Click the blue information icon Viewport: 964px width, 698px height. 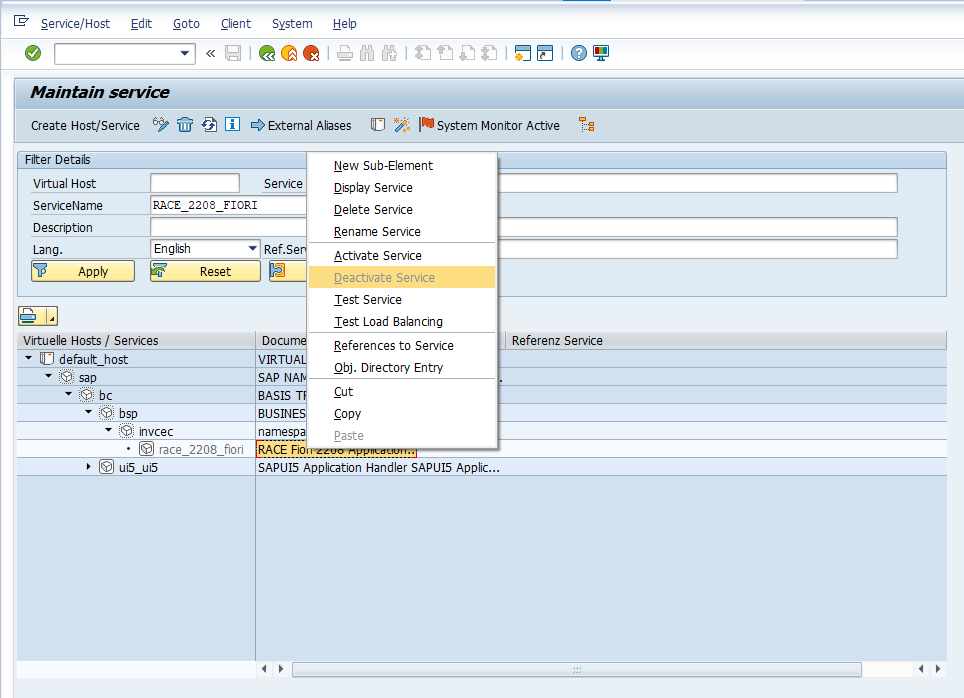[232, 125]
